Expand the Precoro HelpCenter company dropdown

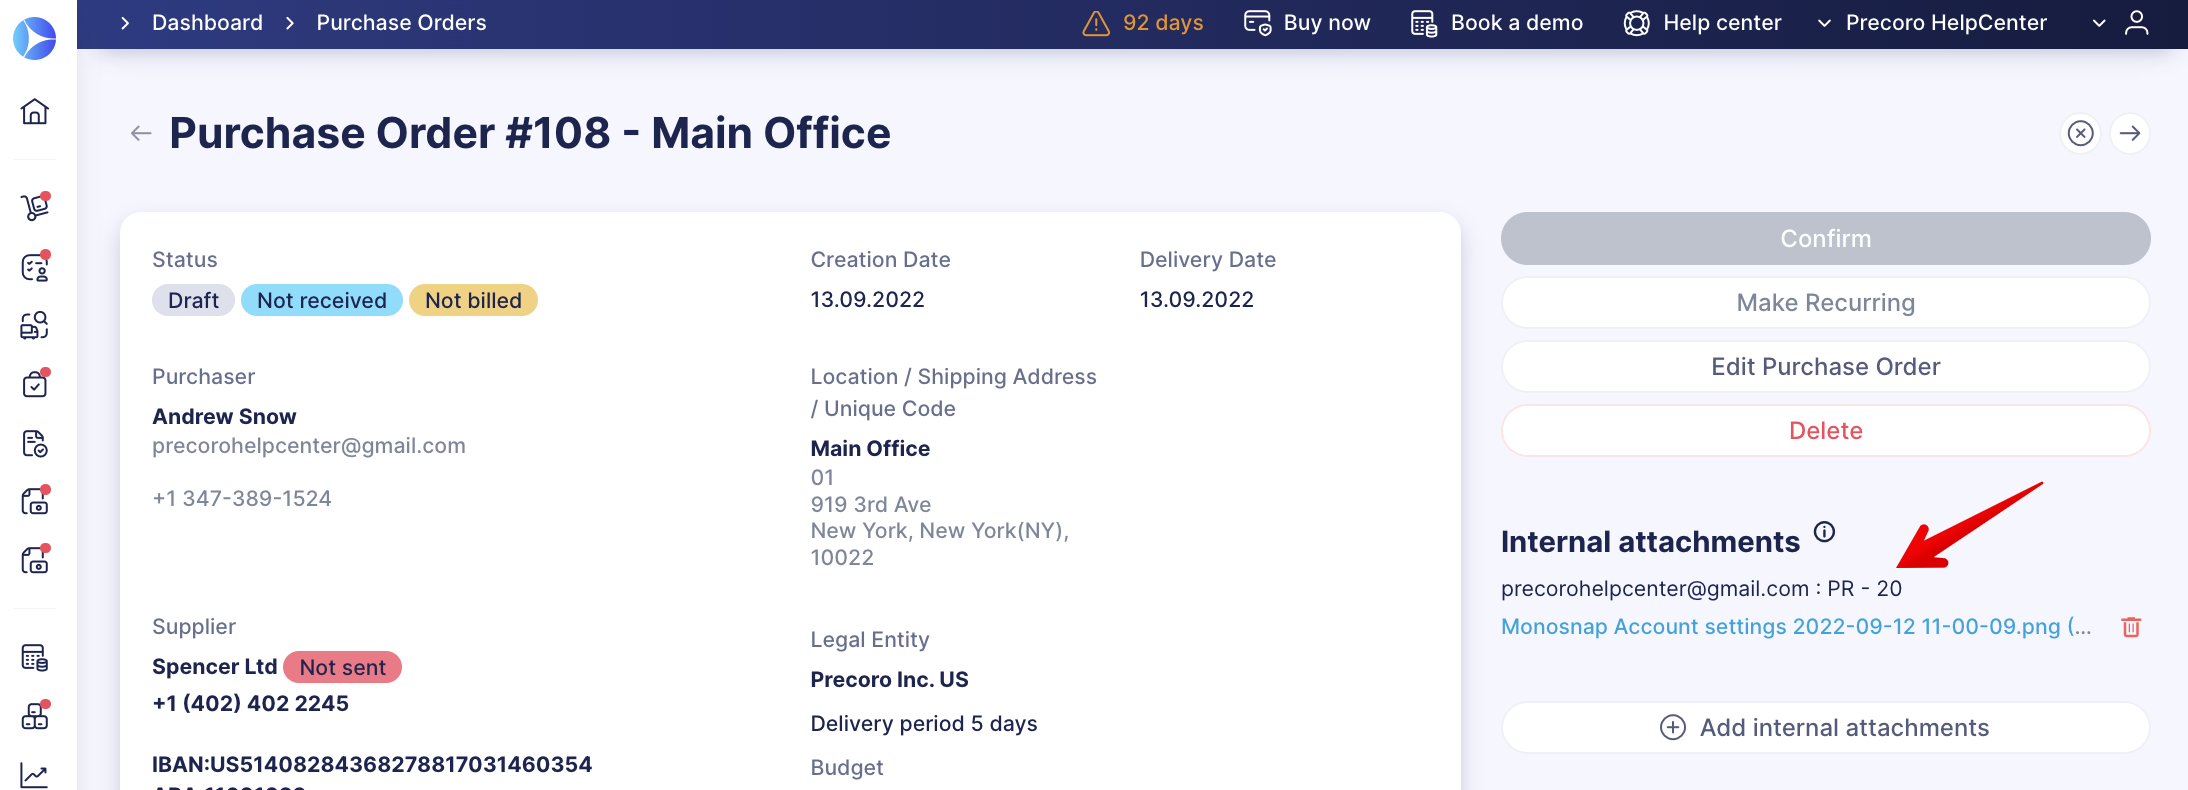1931,23
